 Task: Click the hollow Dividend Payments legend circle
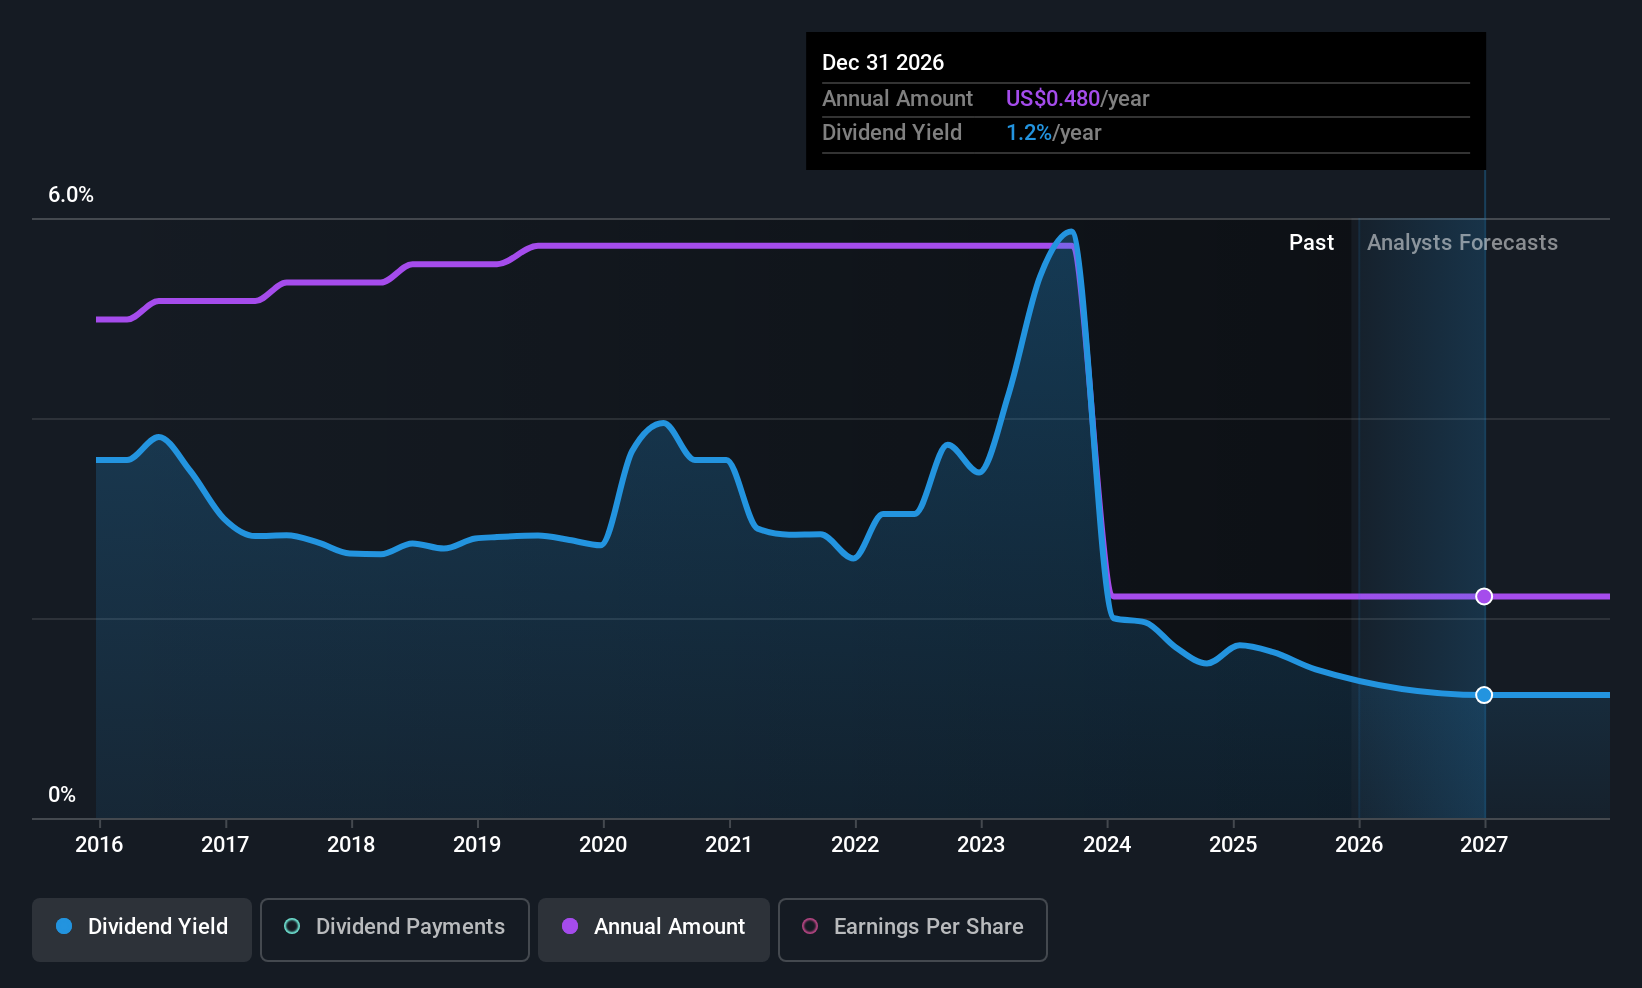click(x=292, y=927)
